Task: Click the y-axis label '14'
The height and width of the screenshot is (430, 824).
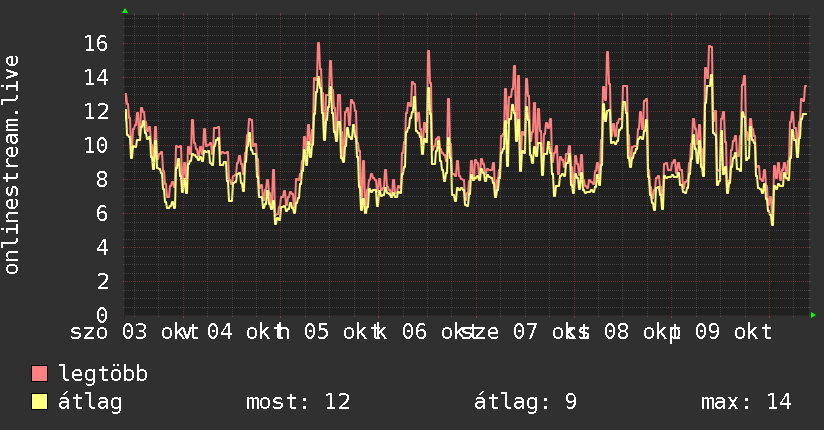Action: pos(96,78)
